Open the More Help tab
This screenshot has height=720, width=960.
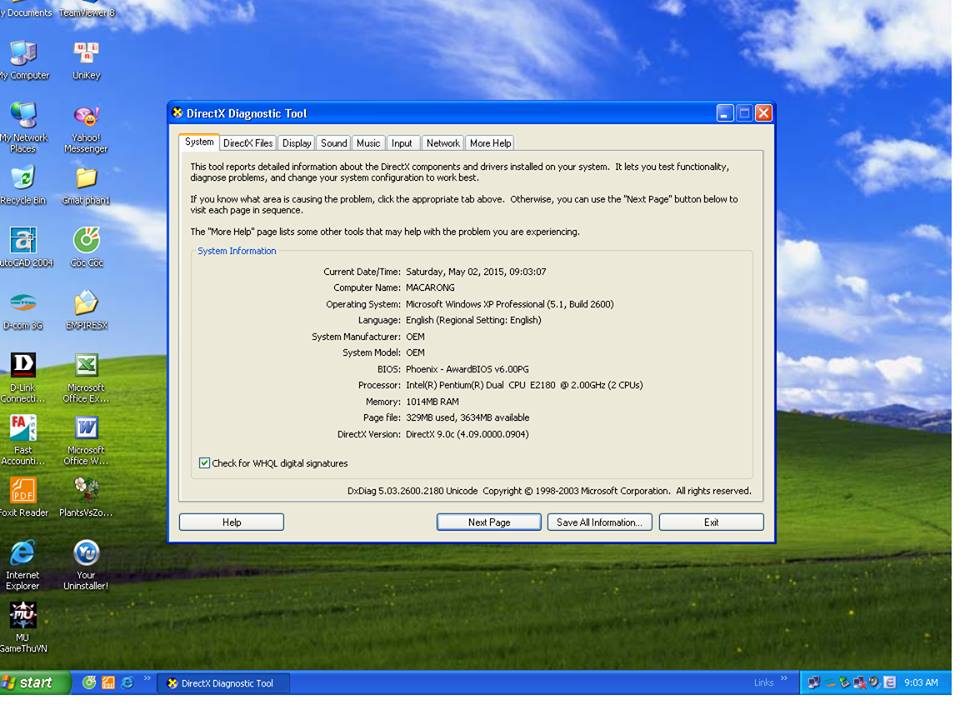[490, 143]
